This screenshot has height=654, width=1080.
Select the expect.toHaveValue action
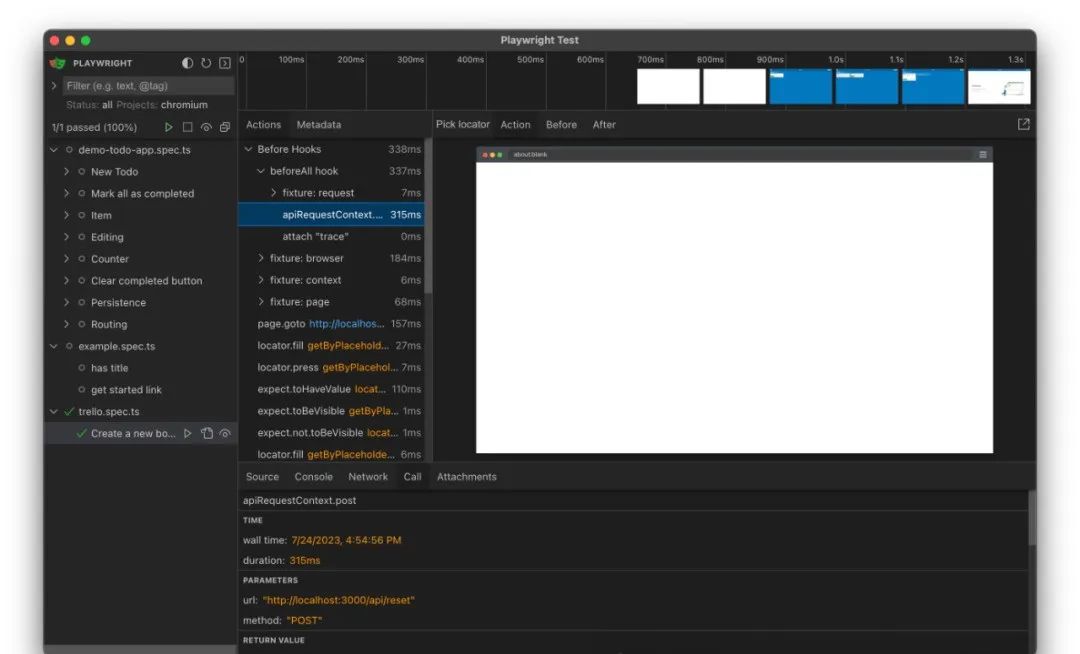point(331,389)
